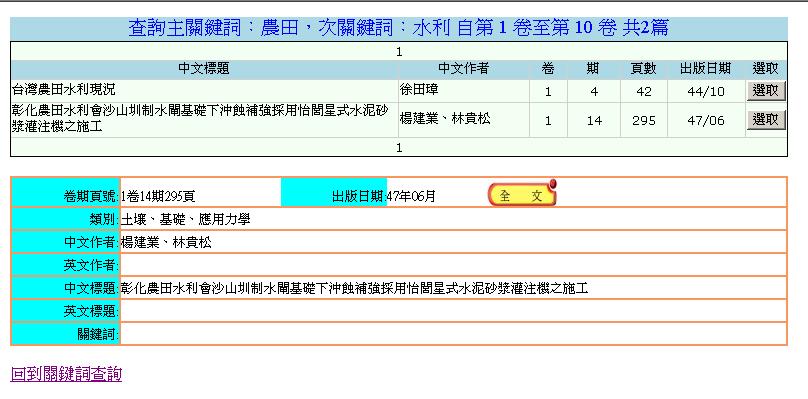Click the 中文作者 column header

click(463, 69)
